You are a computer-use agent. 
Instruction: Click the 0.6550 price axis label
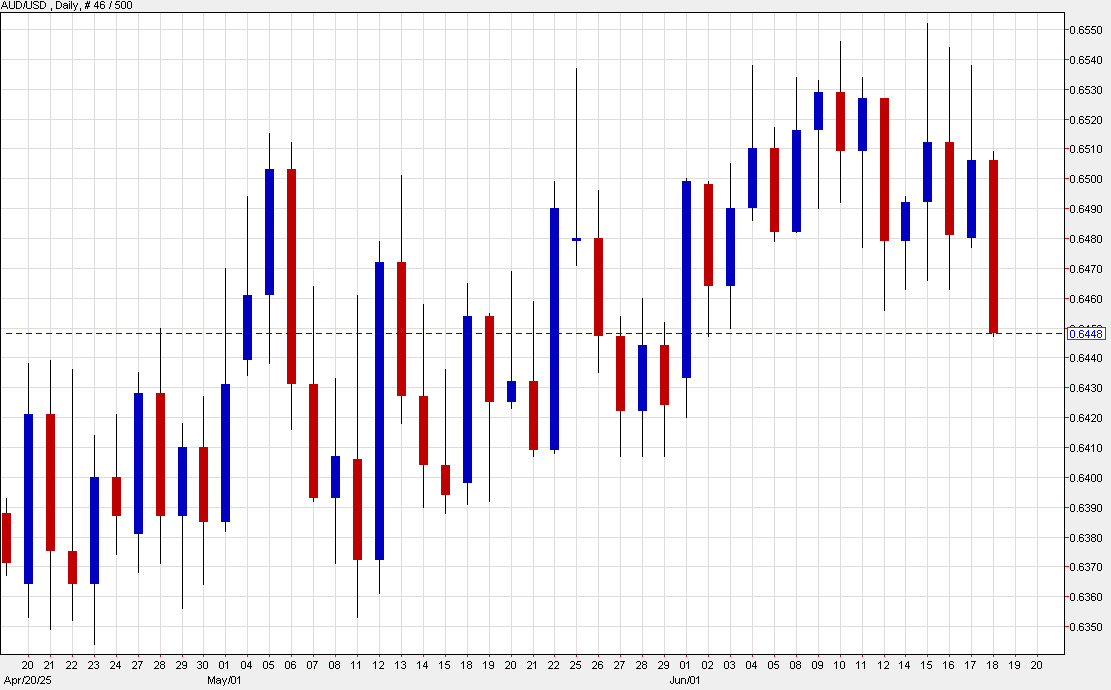click(1085, 30)
